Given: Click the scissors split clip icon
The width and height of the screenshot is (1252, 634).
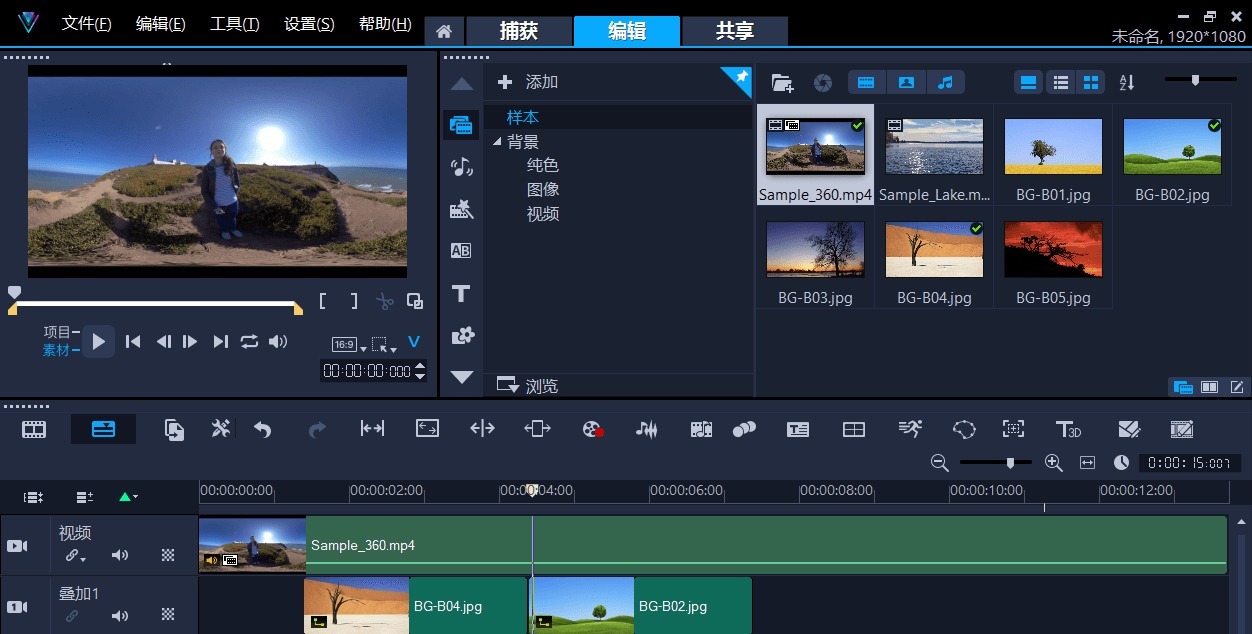Looking at the screenshot, I should (x=385, y=301).
